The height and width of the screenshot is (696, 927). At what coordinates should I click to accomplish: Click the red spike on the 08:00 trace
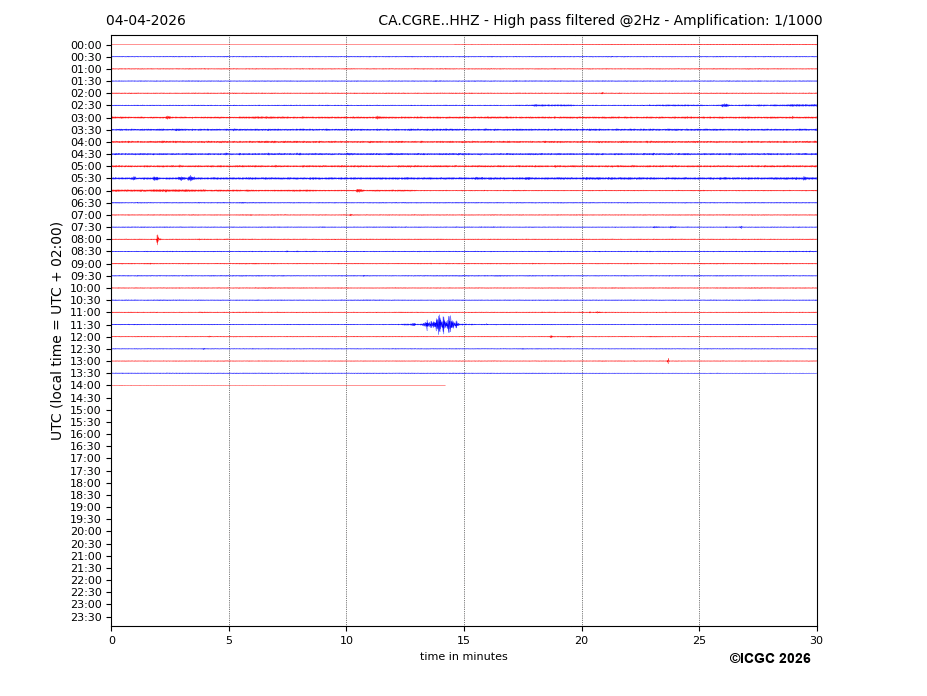[x=157, y=239]
